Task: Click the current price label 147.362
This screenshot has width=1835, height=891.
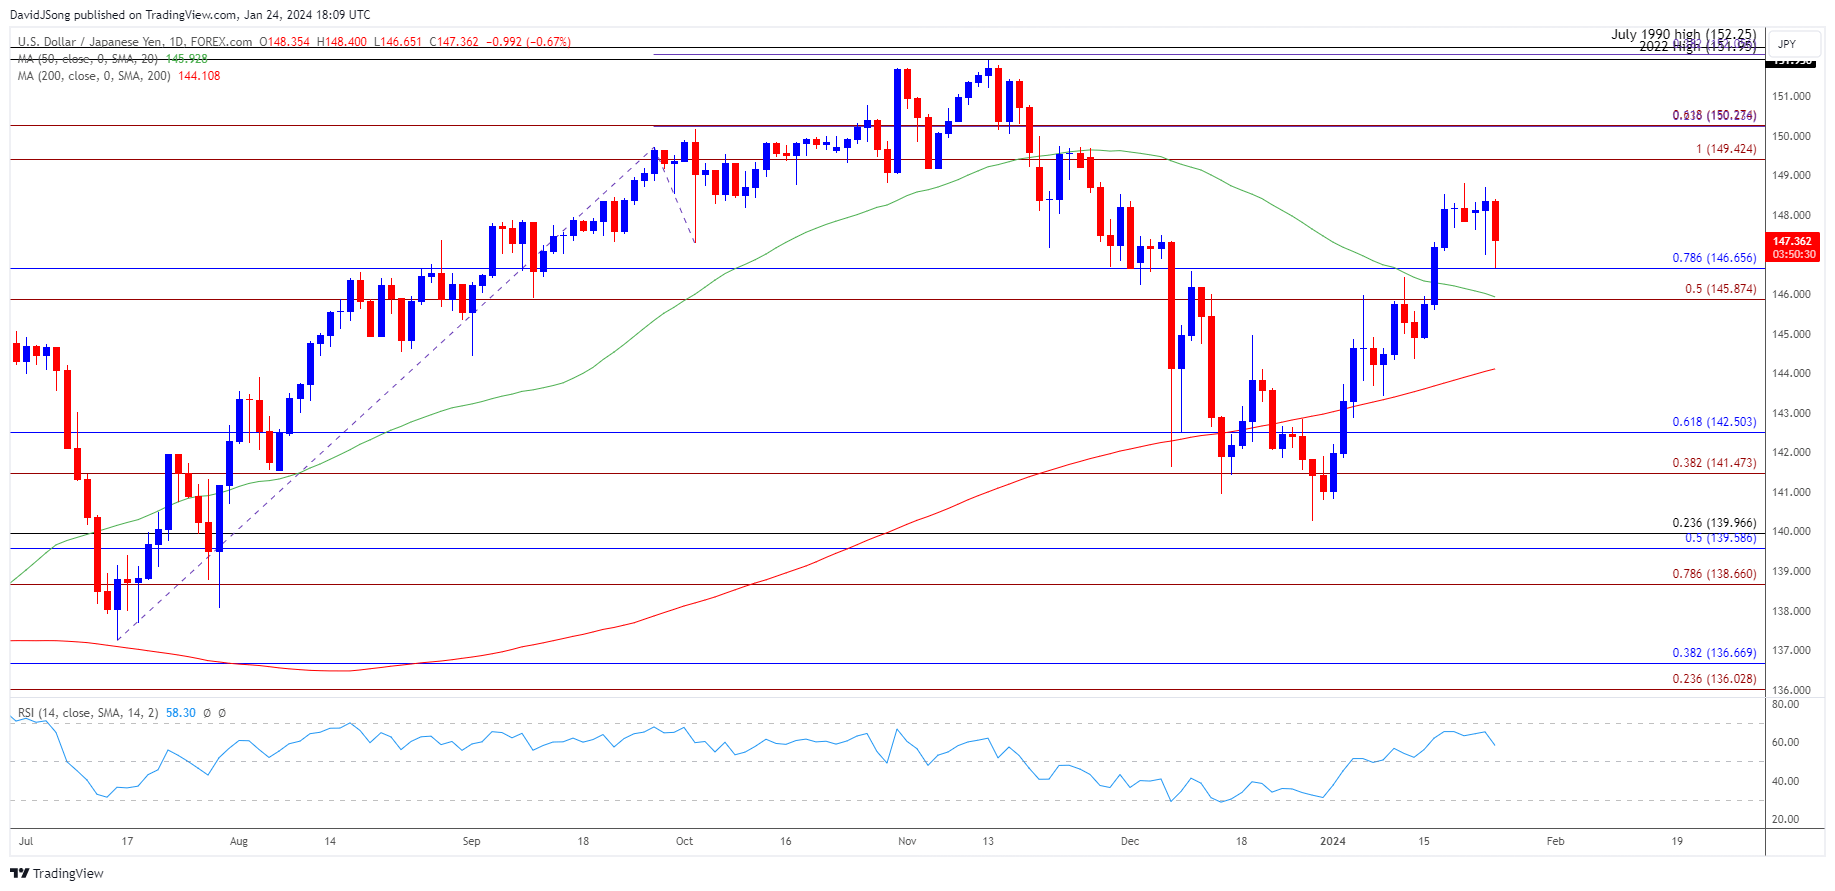Action: [x=1792, y=241]
